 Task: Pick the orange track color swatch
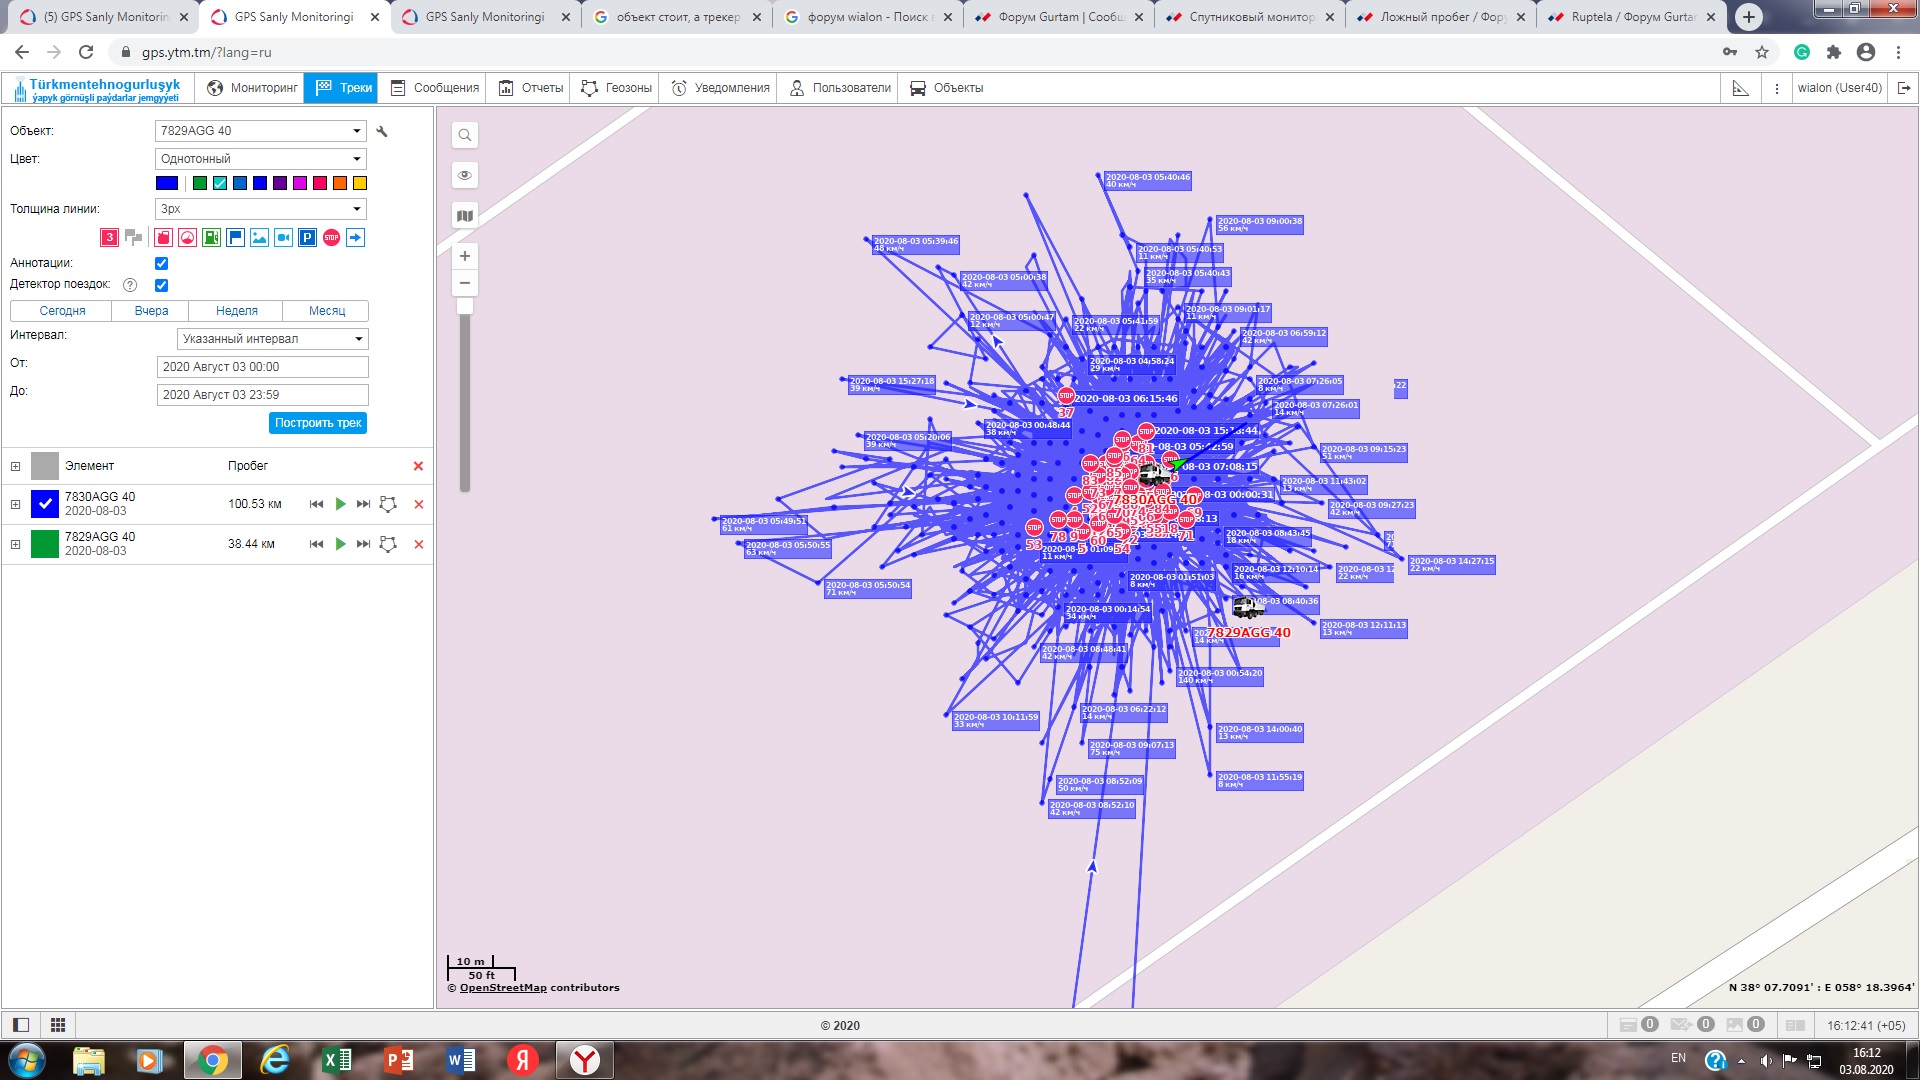click(340, 183)
